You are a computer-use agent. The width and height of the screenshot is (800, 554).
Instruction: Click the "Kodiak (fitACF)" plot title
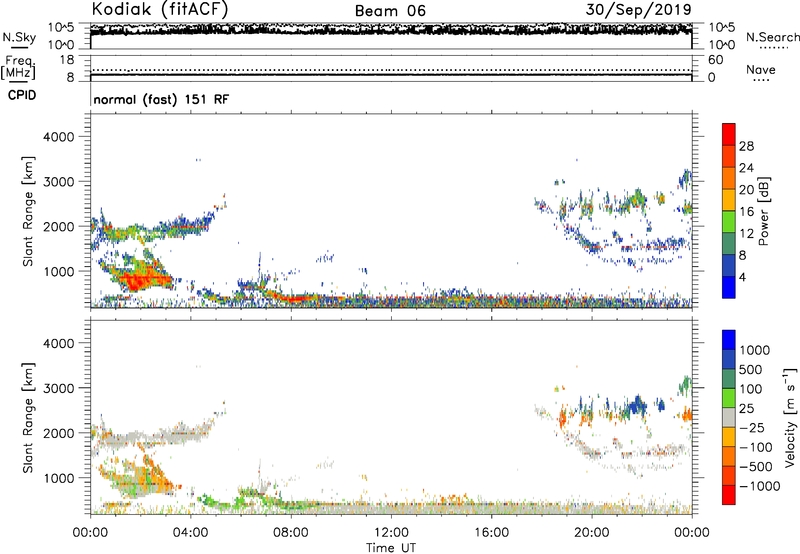pos(160,9)
